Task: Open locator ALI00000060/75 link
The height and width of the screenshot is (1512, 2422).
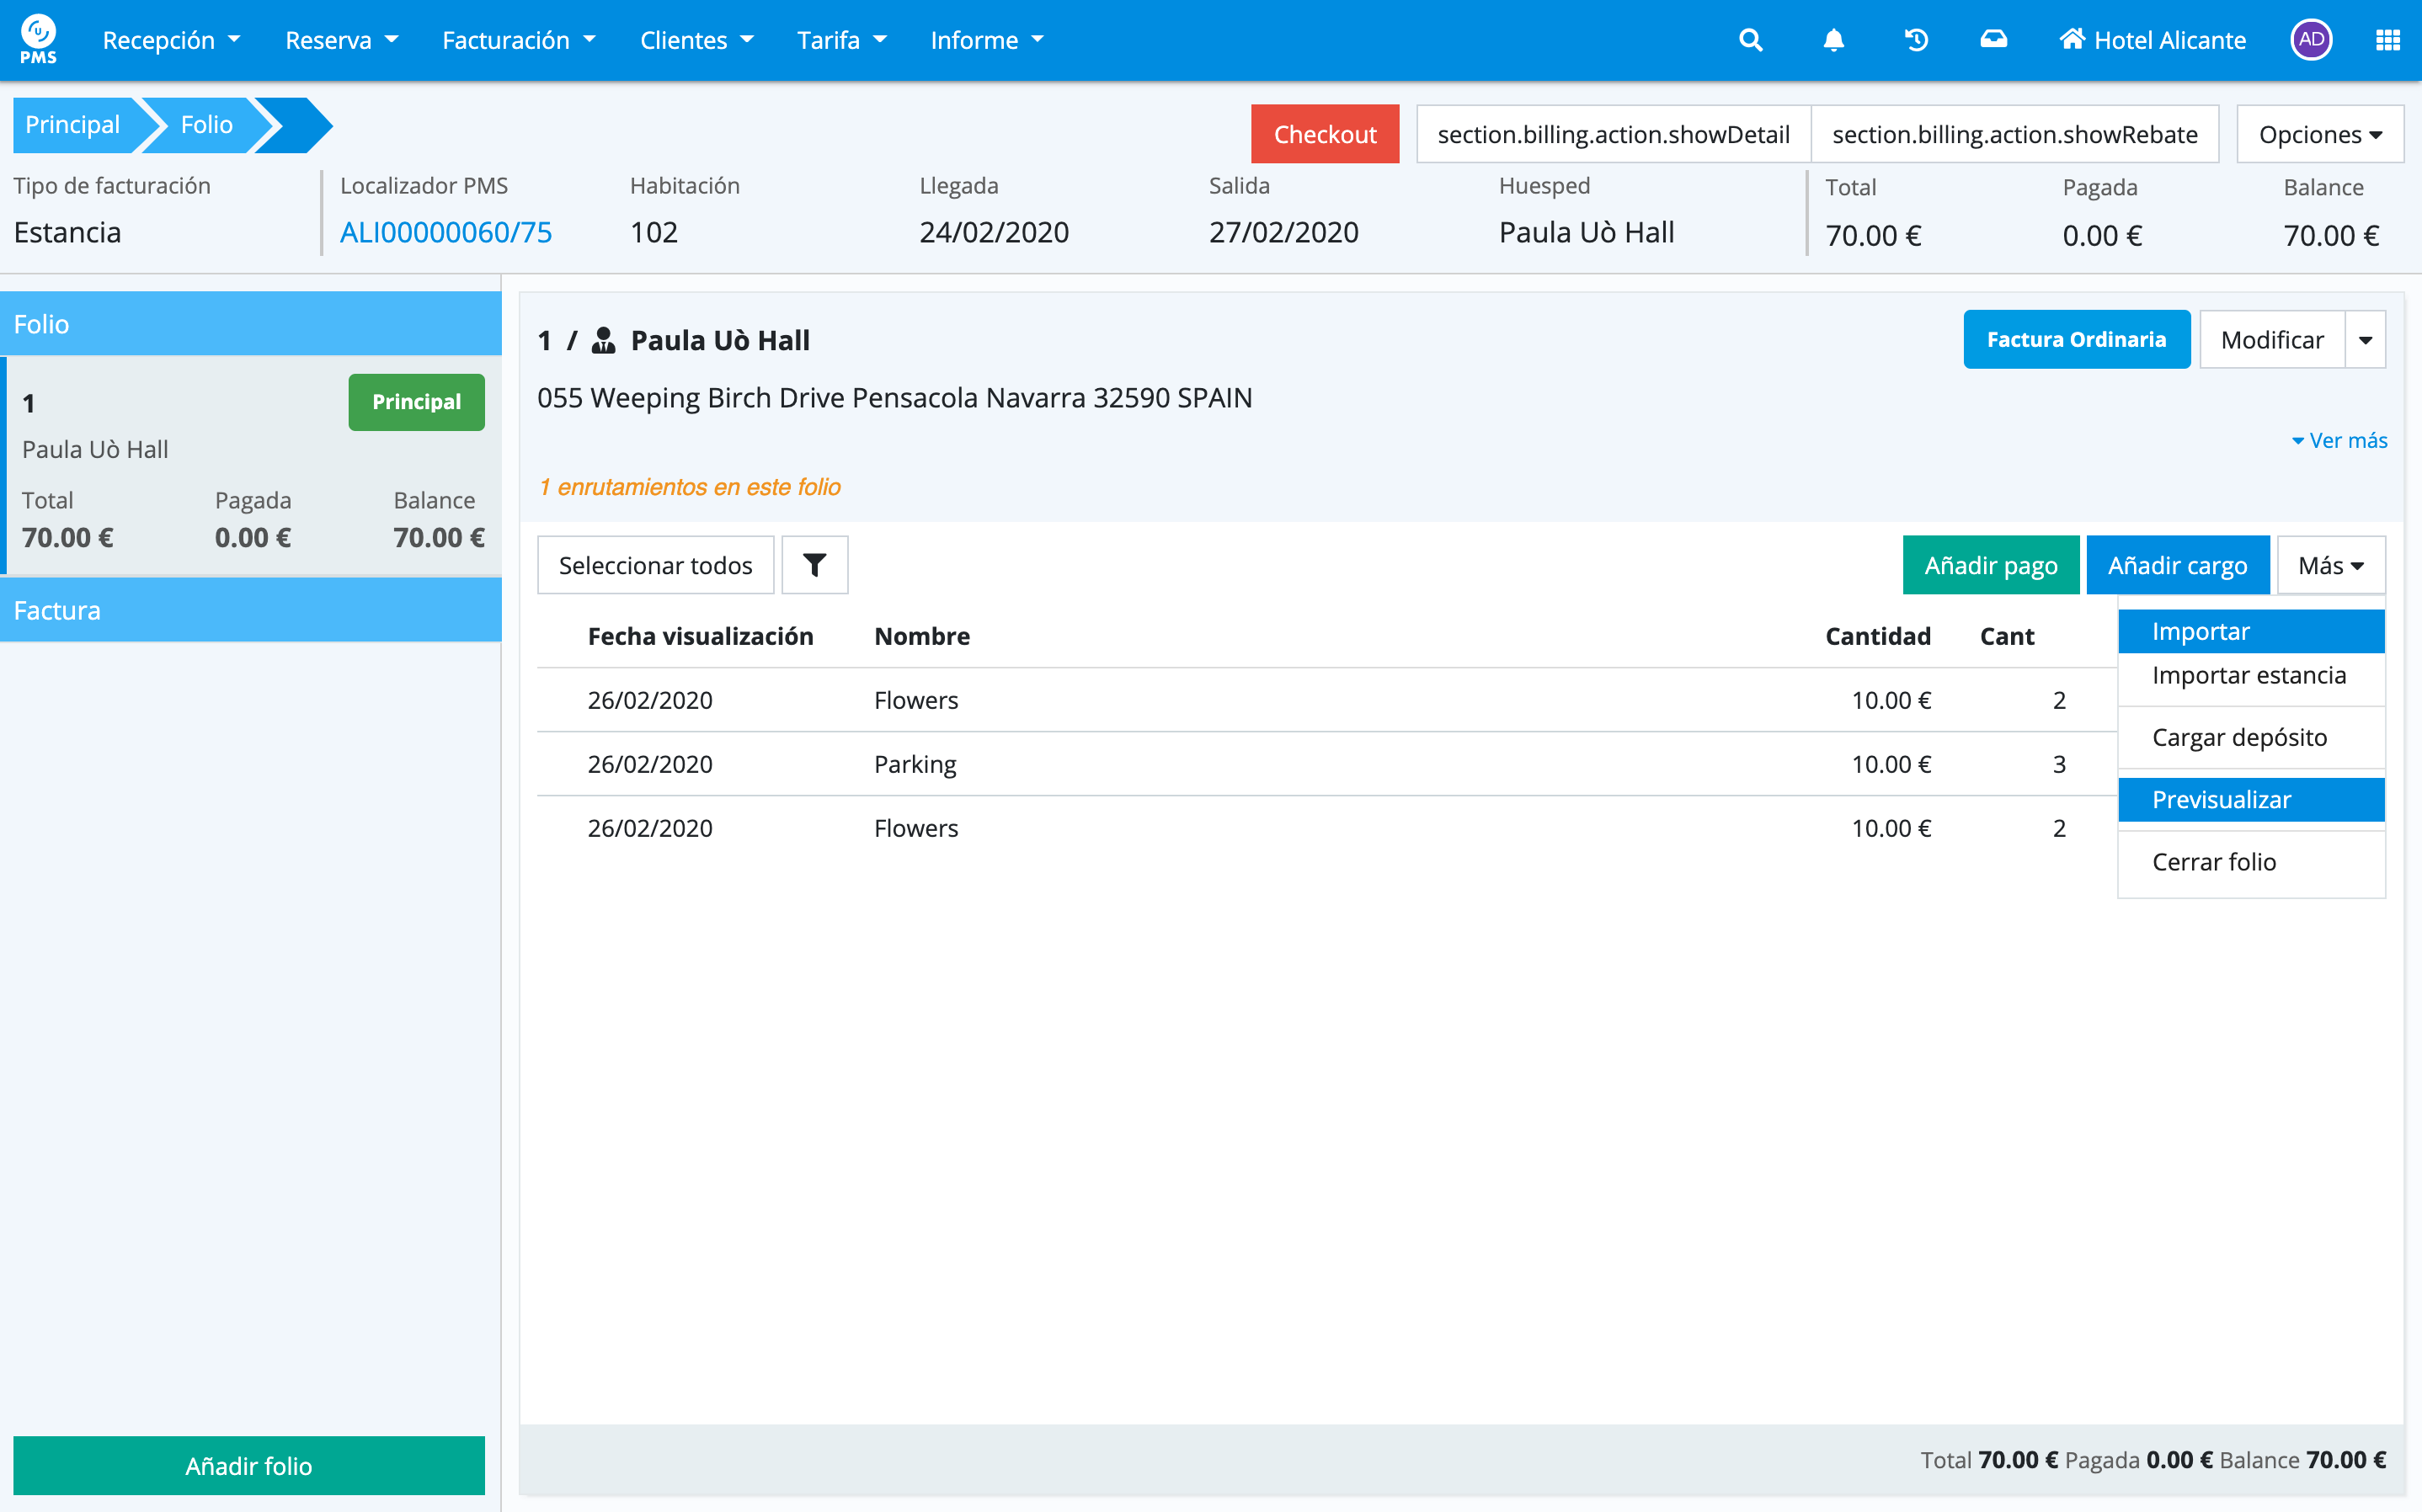Action: (x=445, y=232)
